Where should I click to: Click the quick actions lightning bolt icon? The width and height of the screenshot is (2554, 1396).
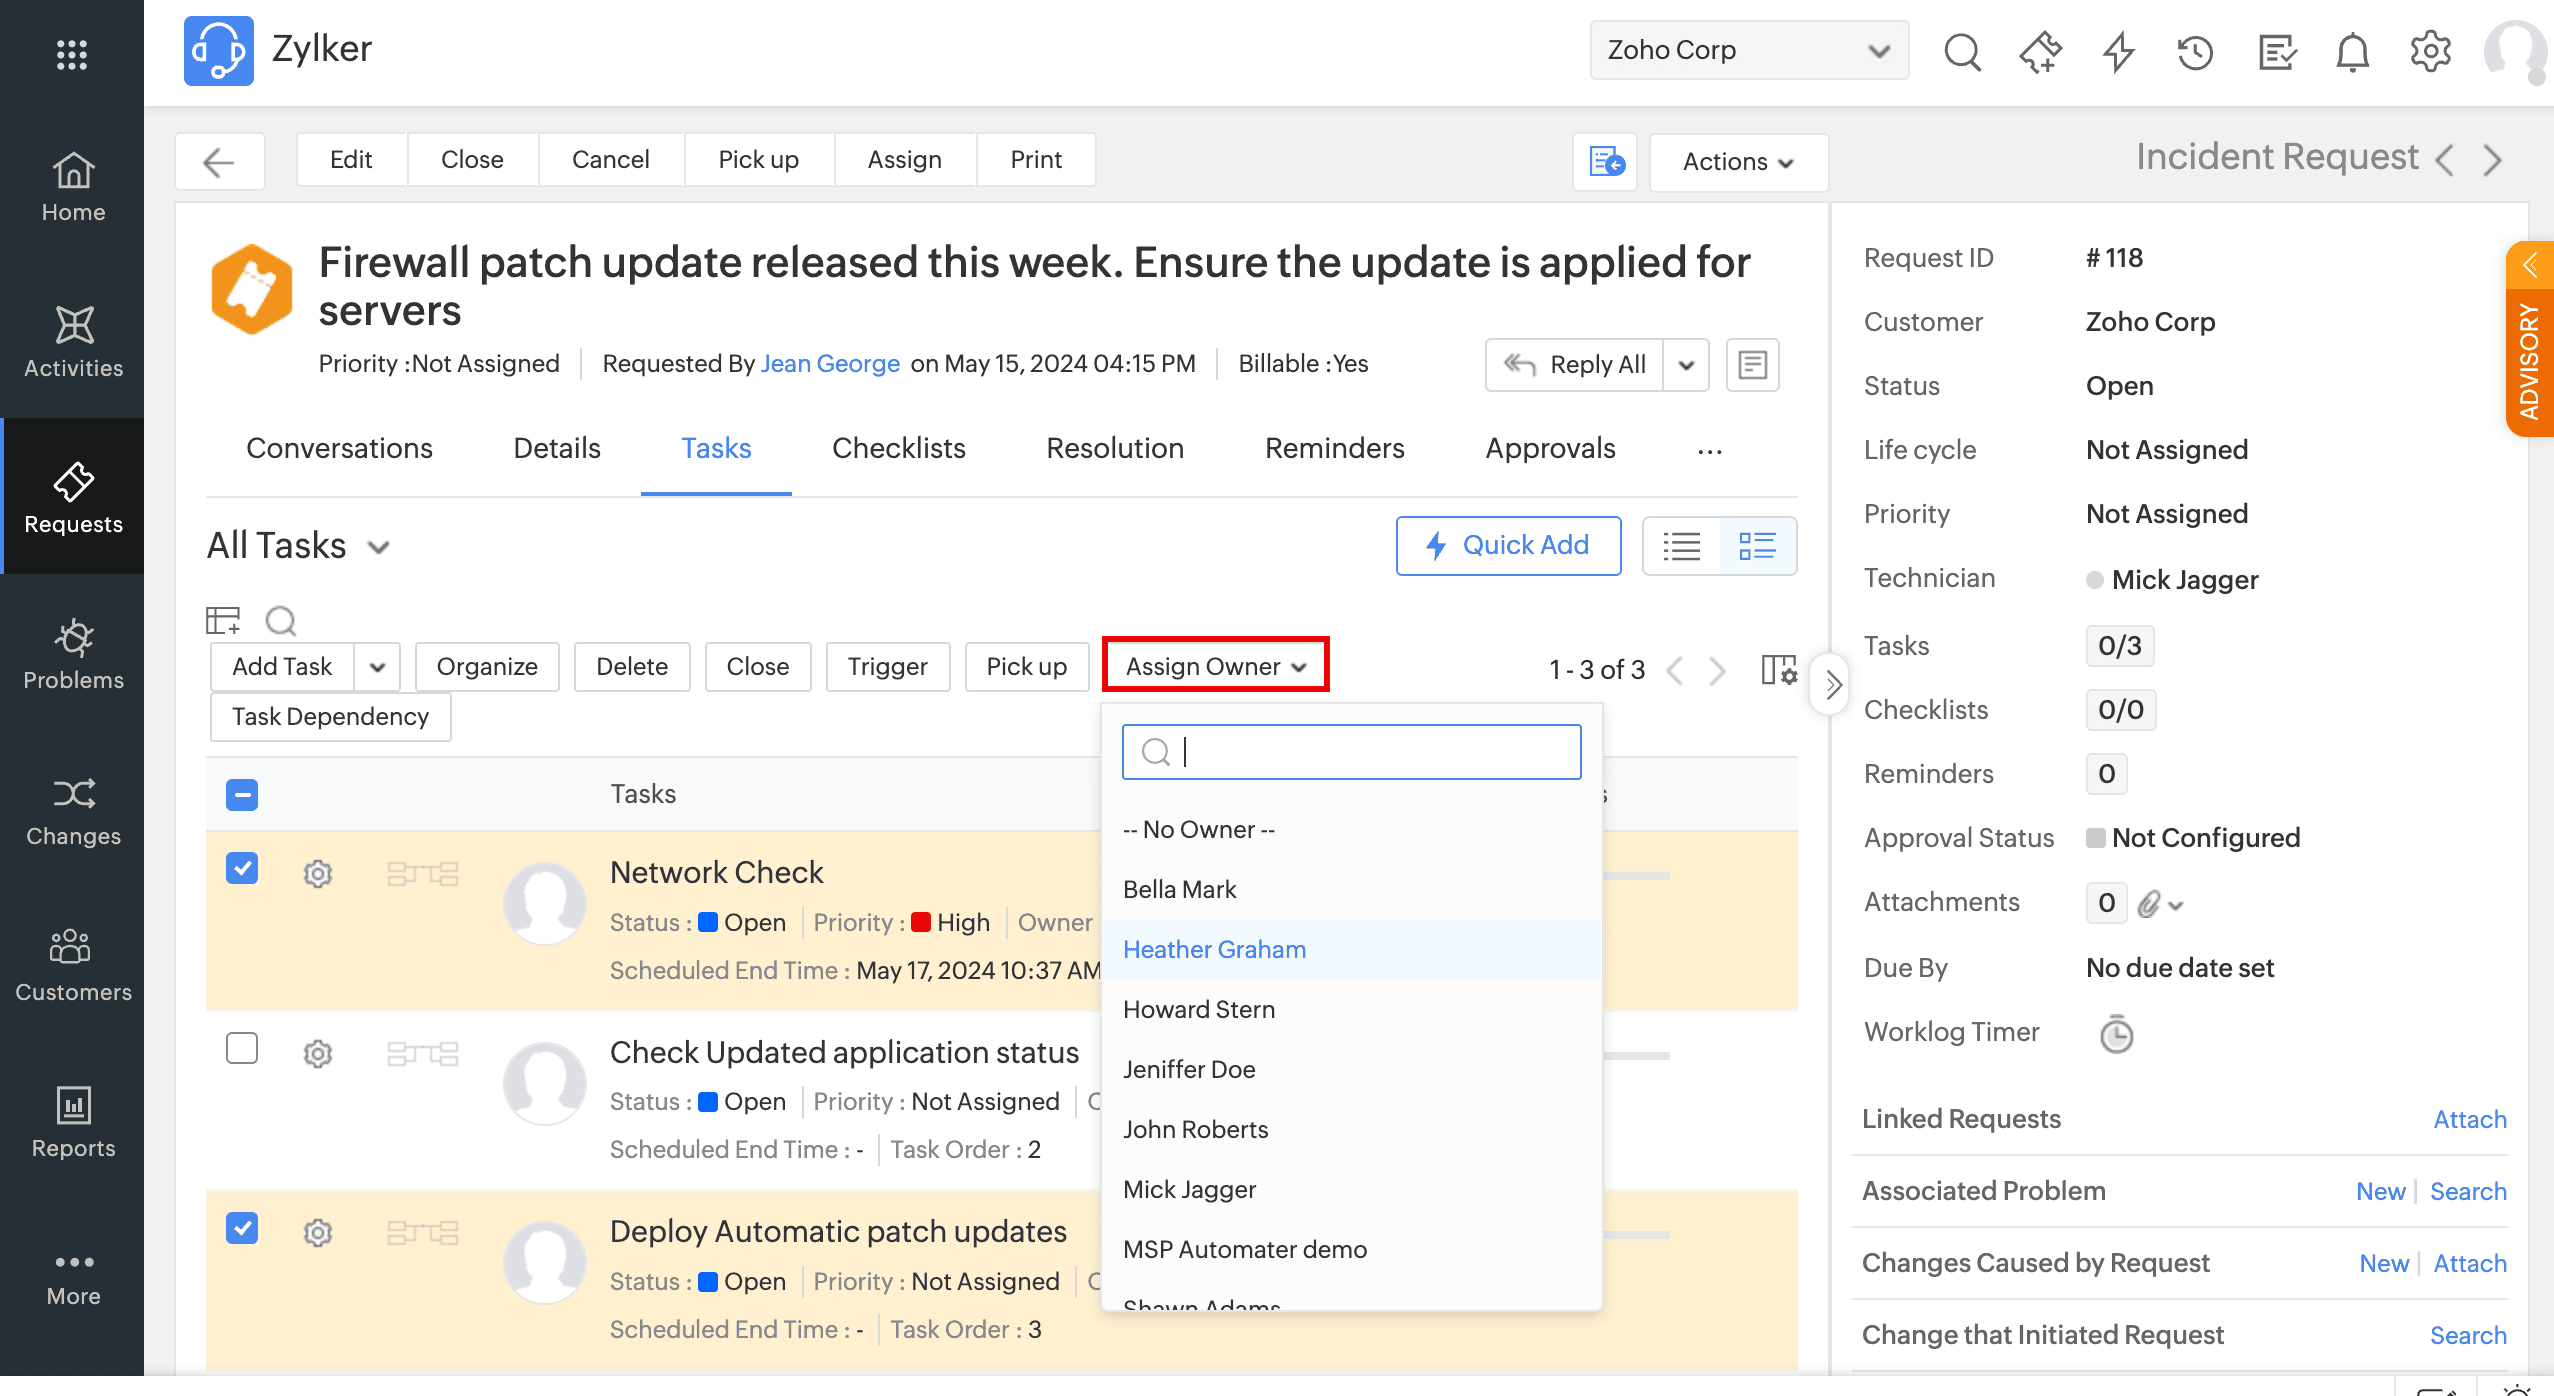point(2118,52)
